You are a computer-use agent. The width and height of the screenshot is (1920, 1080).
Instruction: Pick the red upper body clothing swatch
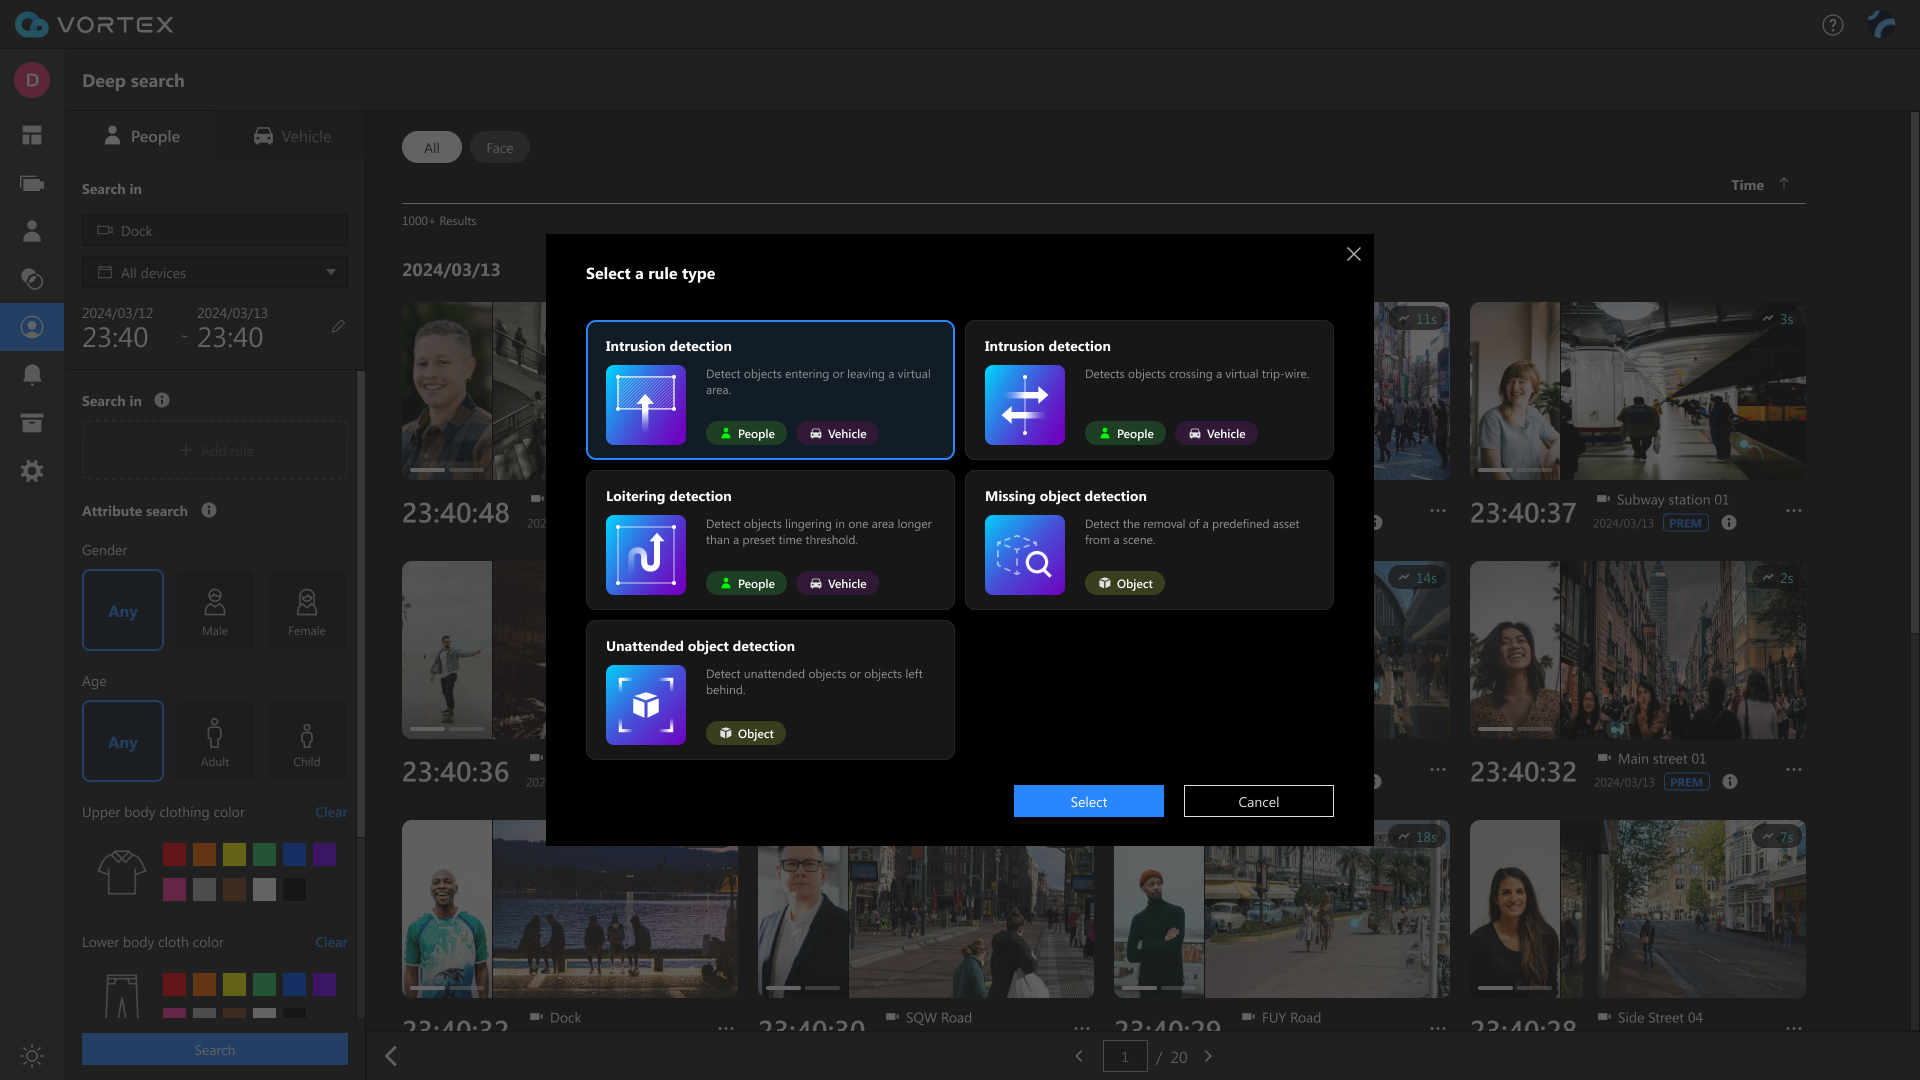click(173, 855)
